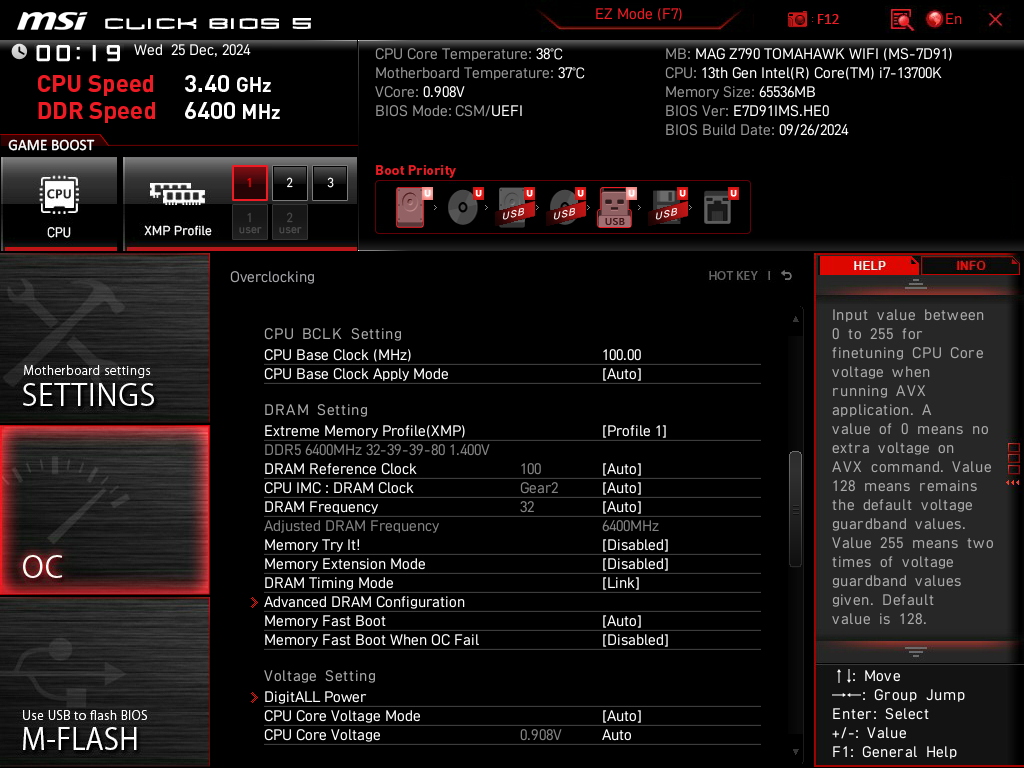The image size is (1024, 768).
Task: Open the SETTINGS motherboard section
Action: pyautogui.click(x=104, y=338)
